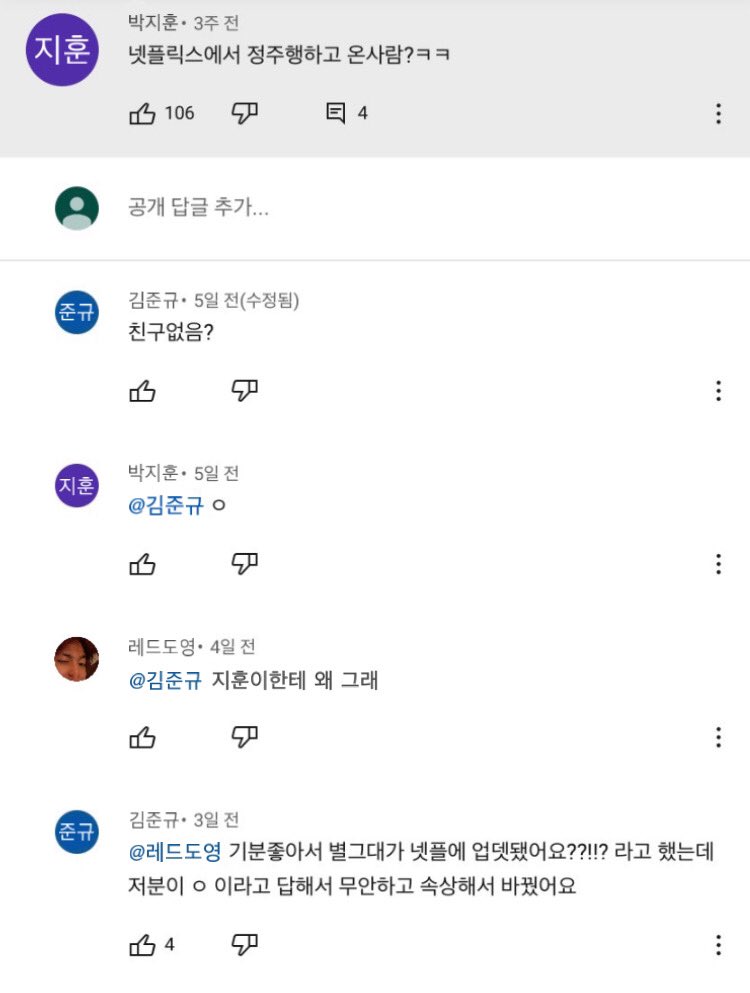Dislike 레드도영's reply
The width and height of the screenshot is (750, 993).
click(x=245, y=738)
